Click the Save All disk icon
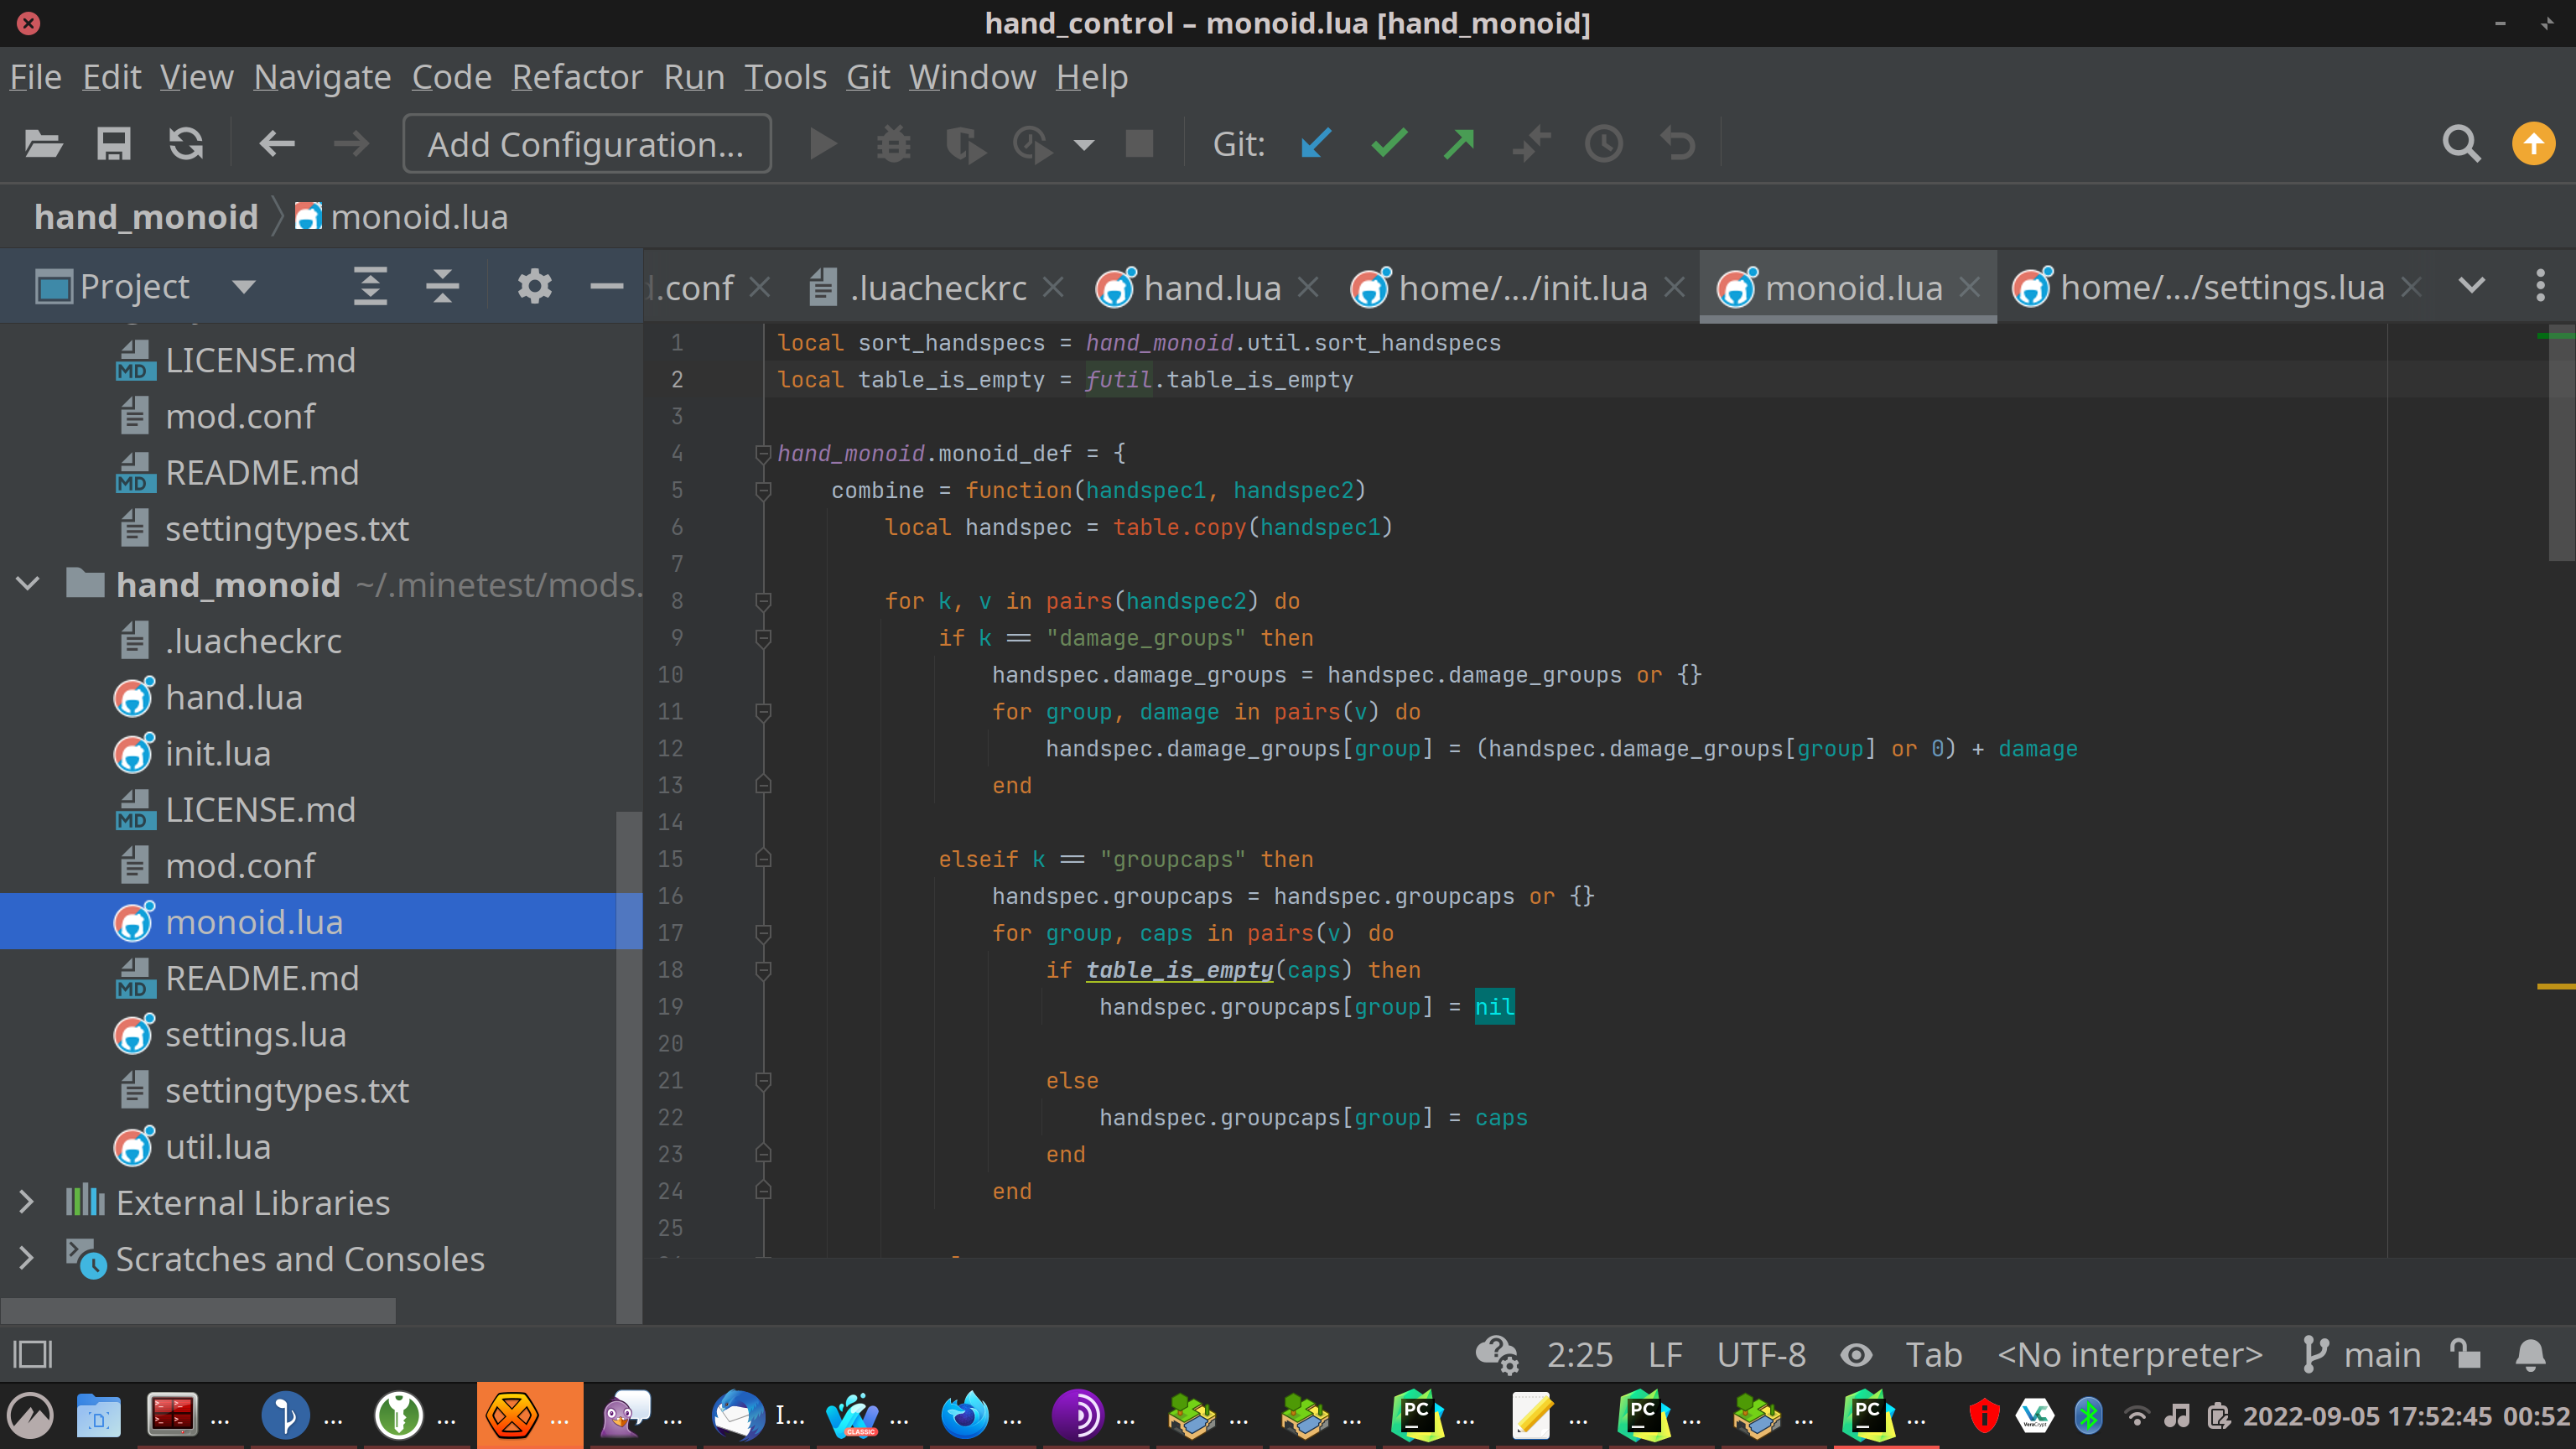 [x=113, y=144]
